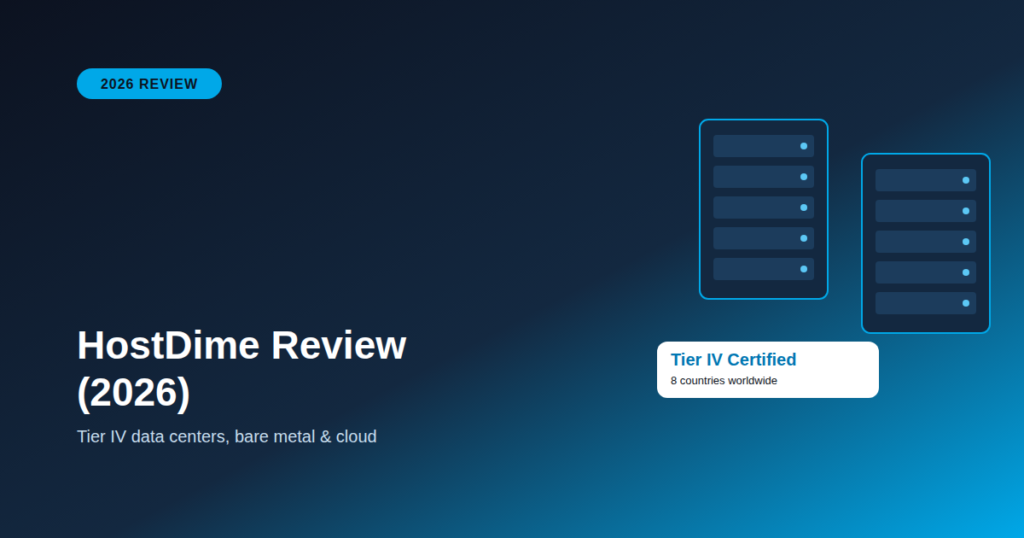Select fourth server slot in right rack
Image resolution: width=1024 pixels, height=538 pixels.
point(925,272)
